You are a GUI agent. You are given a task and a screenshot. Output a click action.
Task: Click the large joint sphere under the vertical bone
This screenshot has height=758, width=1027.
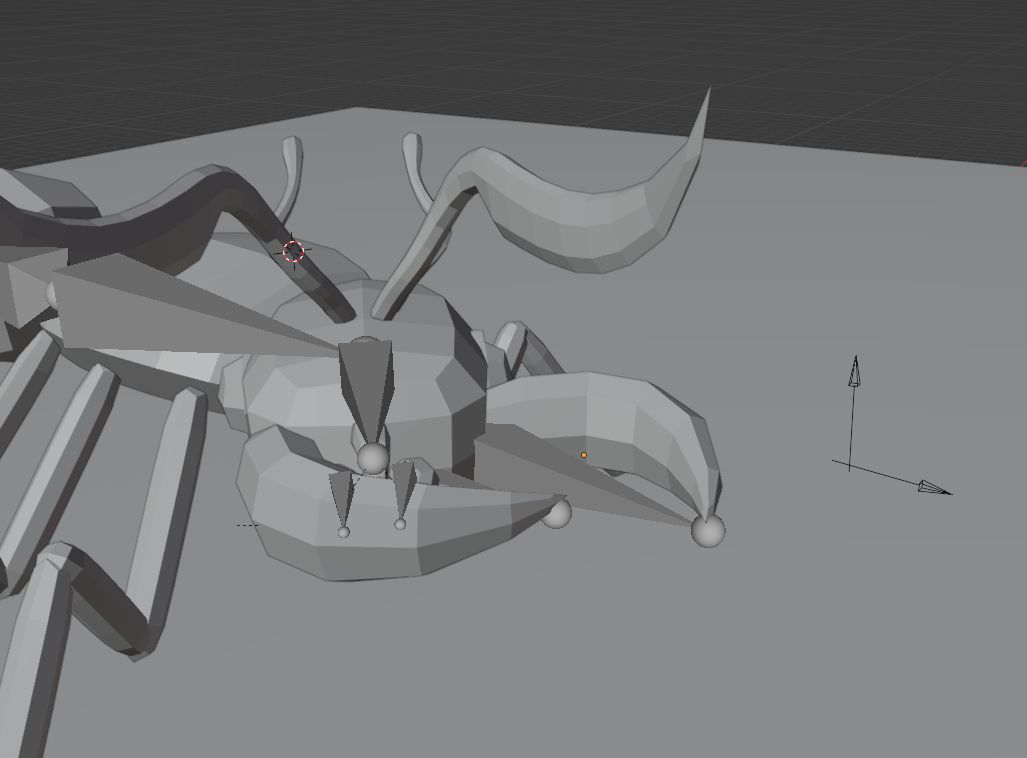[x=373, y=458]
